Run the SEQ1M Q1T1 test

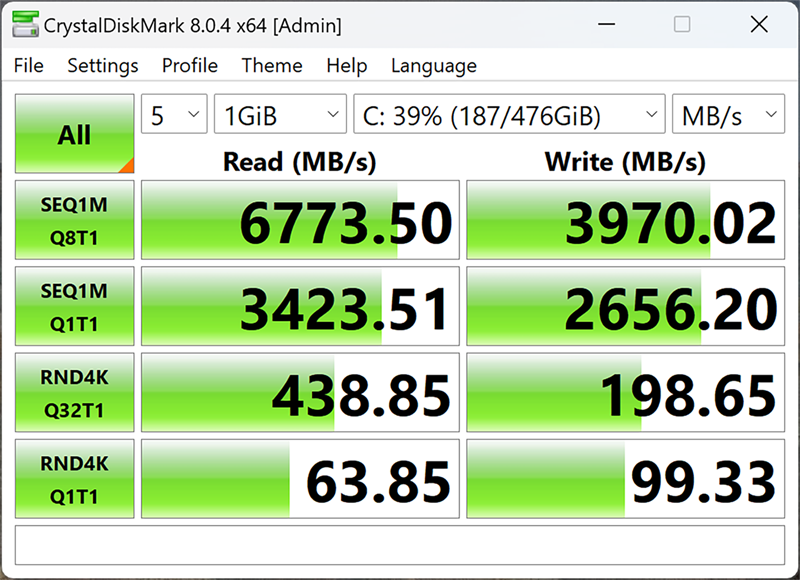click(74, 306)
